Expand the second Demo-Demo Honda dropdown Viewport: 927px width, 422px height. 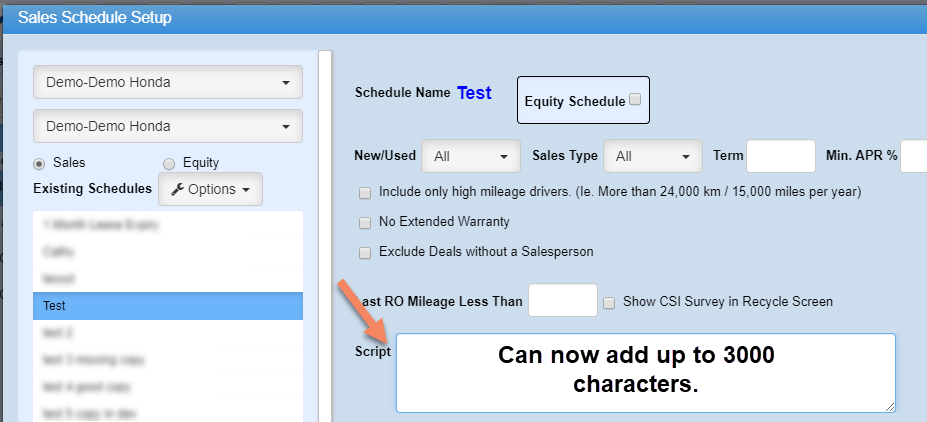click(168, 126)
